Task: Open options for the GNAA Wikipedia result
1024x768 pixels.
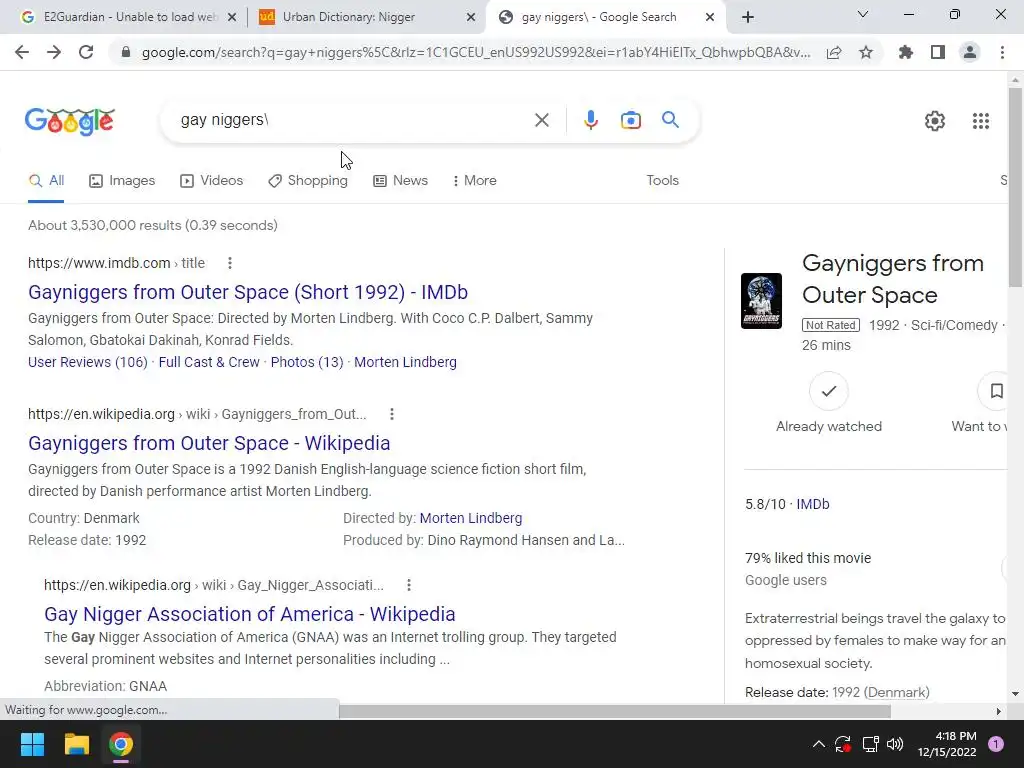Action: [408, 585]
